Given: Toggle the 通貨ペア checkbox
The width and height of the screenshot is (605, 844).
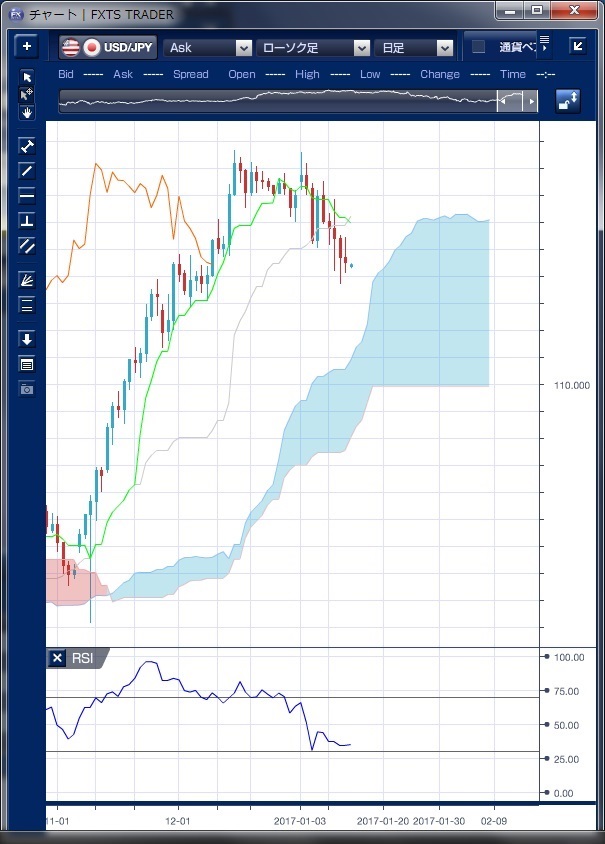Looking at the screenshot, I should [x=478, y=47].
